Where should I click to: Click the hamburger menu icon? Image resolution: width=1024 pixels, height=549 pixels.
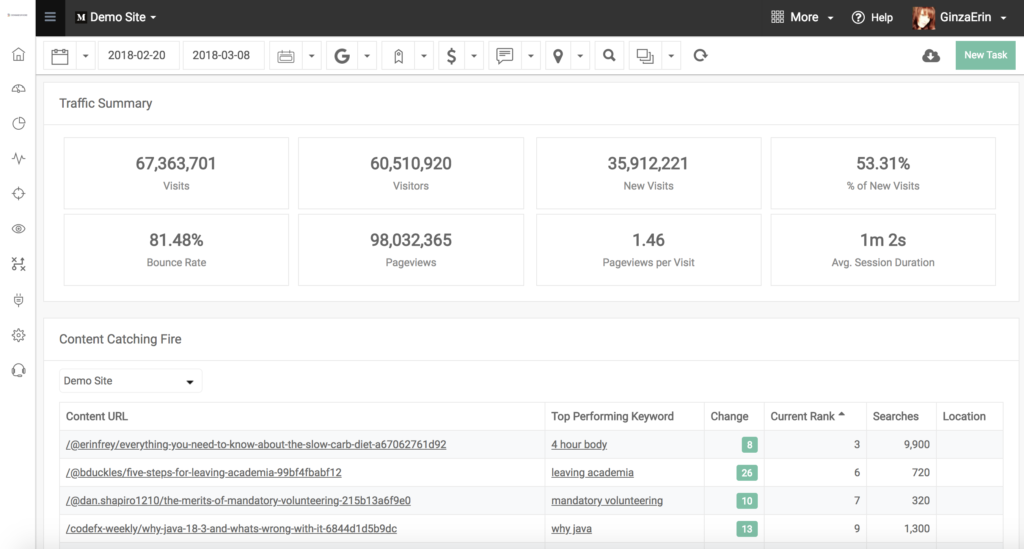pyautogui.click(x=50, y=17)
